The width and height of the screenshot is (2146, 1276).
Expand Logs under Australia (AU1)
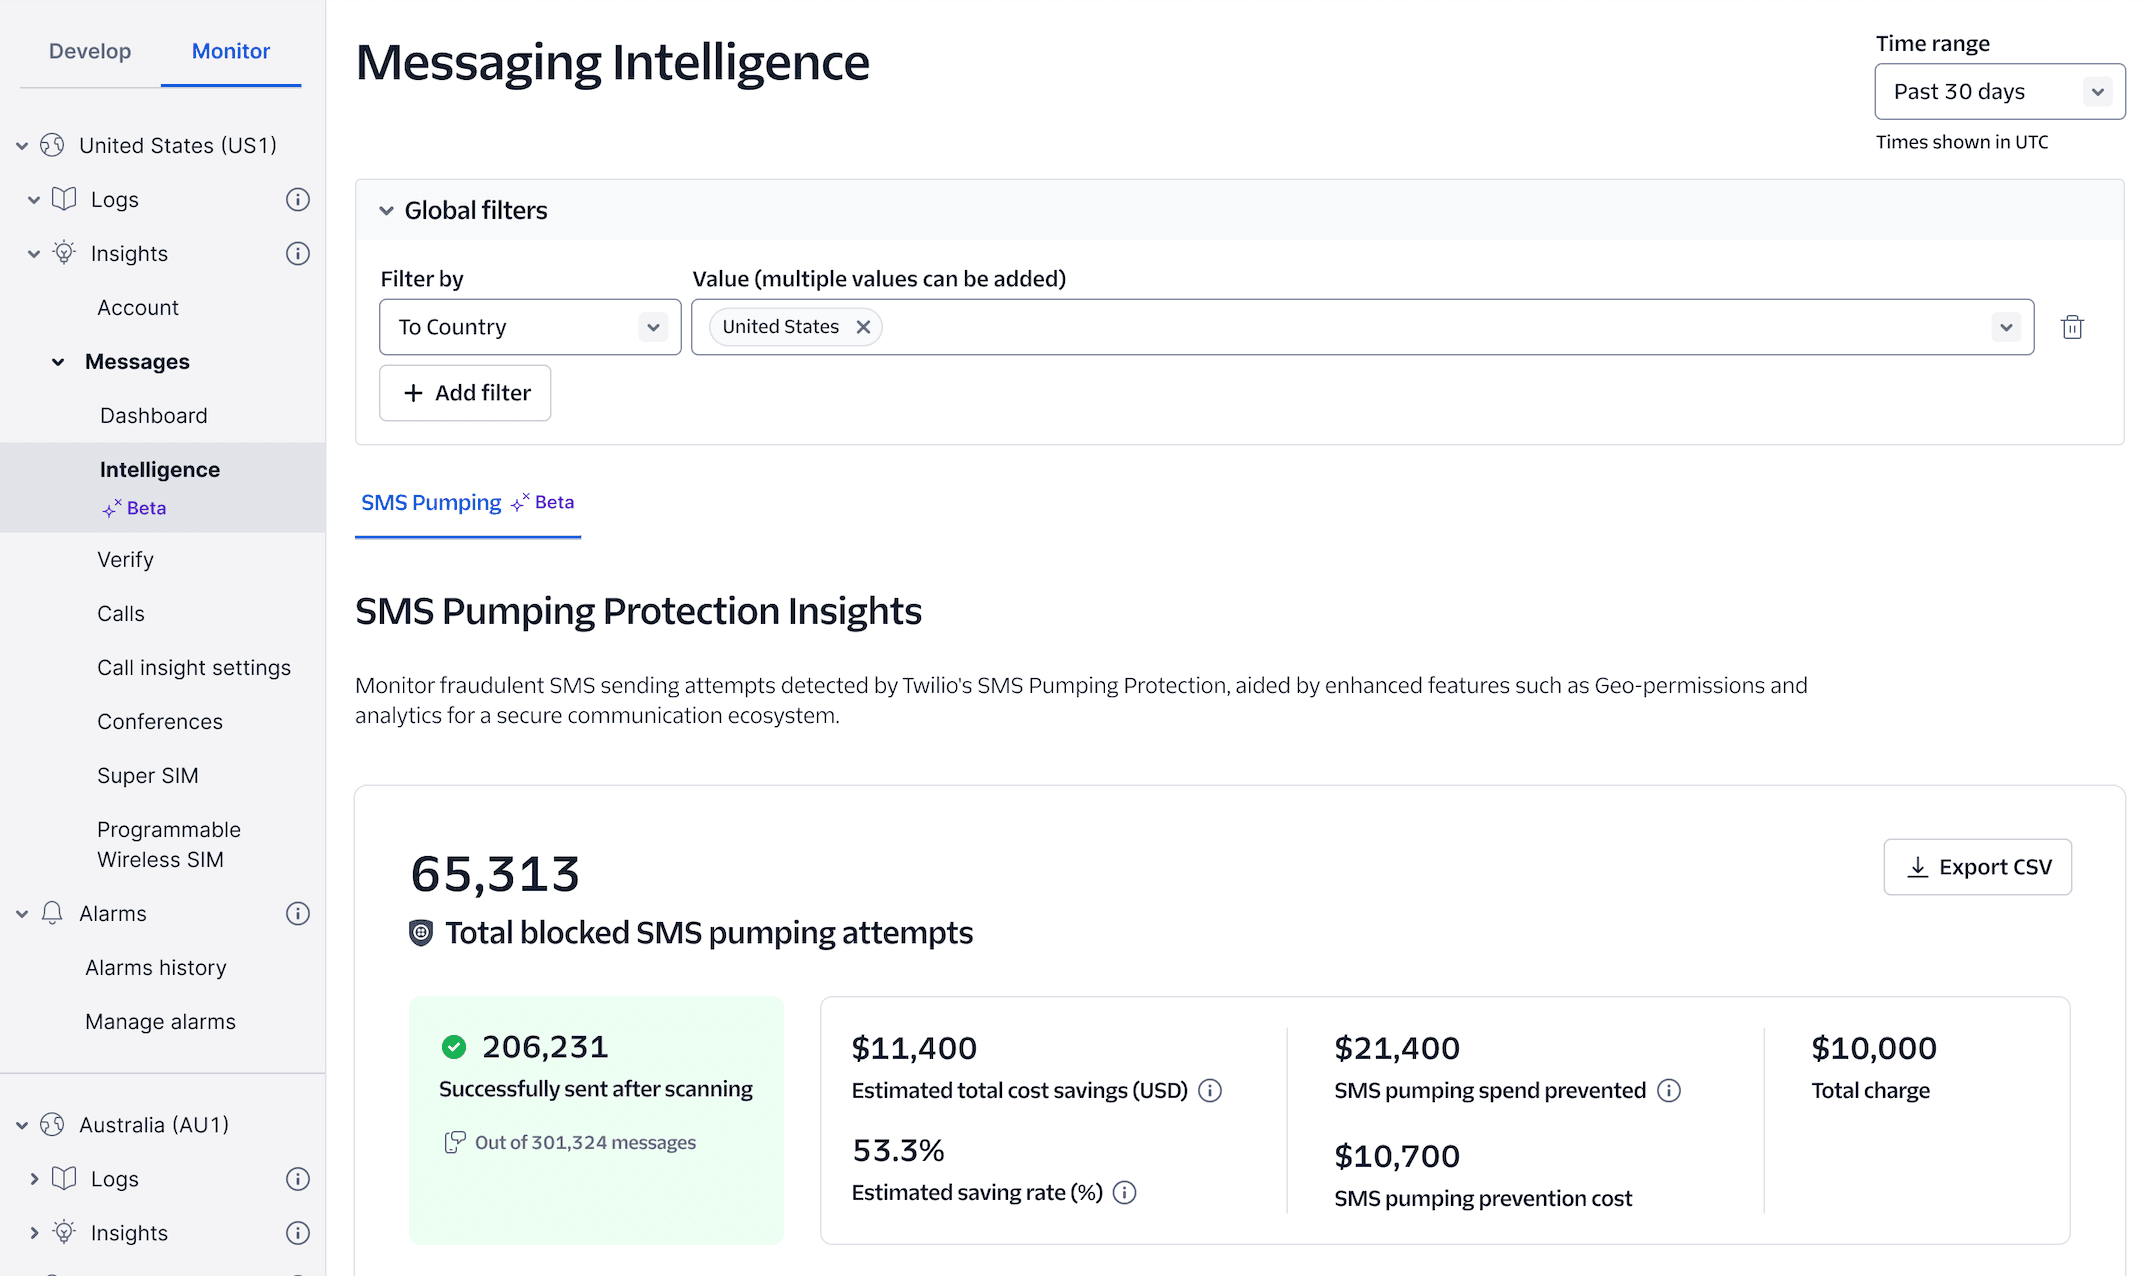[x=35, y=1178]
